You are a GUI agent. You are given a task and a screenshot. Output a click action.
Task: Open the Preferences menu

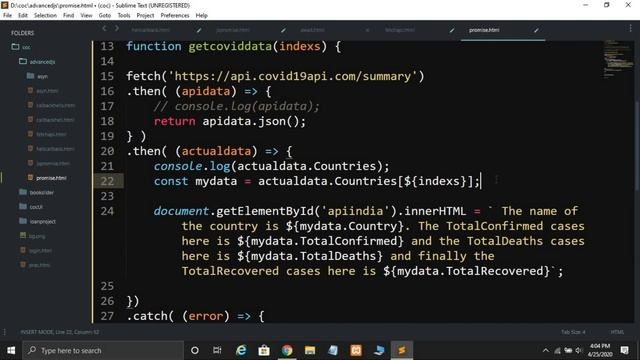(175, 15)
